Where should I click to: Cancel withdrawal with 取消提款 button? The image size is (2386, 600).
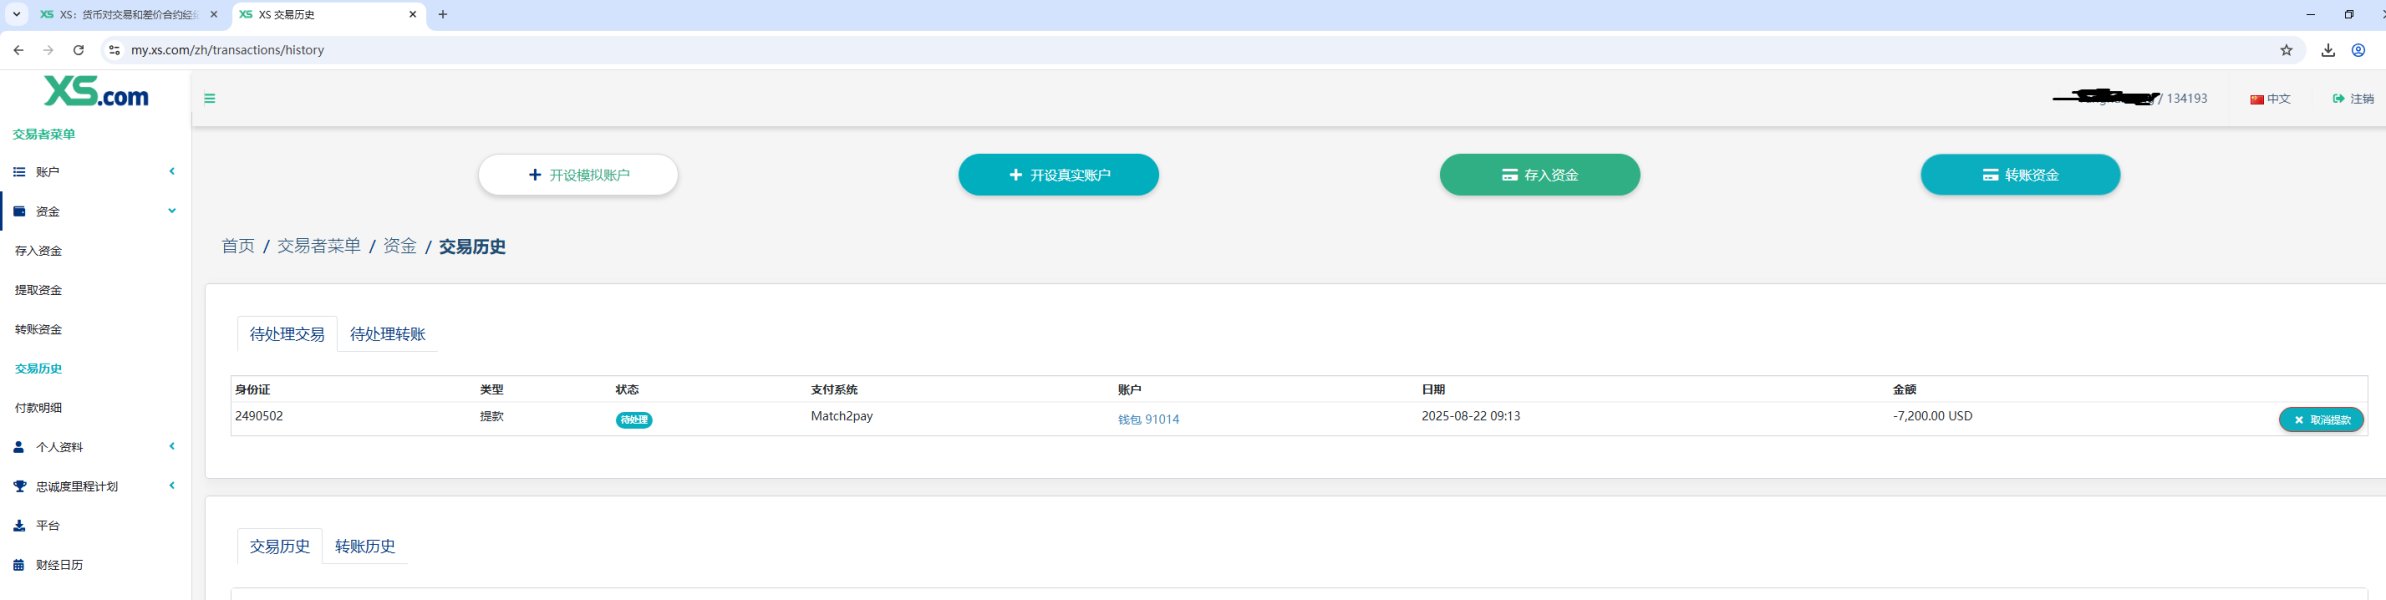click(x=2321, y=420)
